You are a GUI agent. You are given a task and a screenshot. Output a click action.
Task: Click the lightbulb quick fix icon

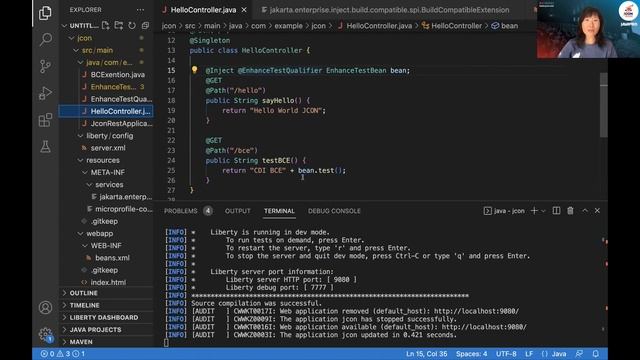pos(195,70)
